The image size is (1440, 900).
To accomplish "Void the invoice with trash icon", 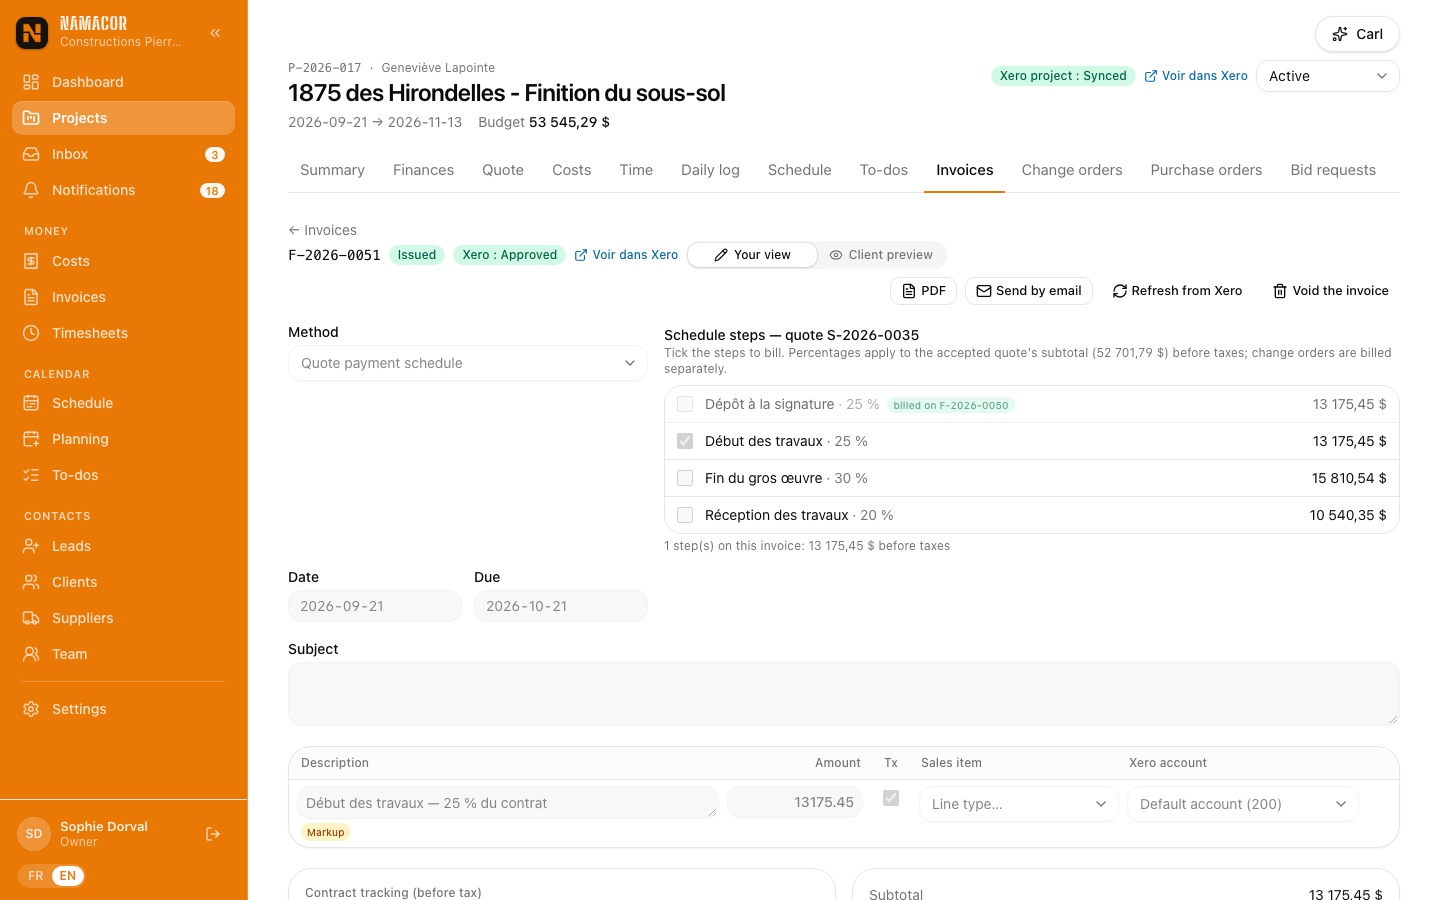I will click(1330, 291).
